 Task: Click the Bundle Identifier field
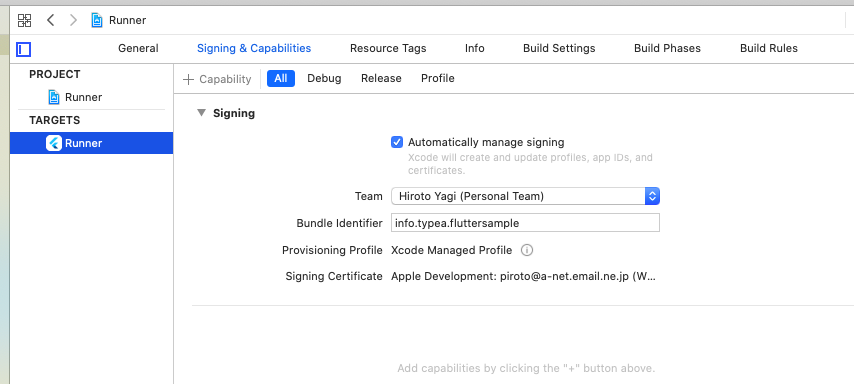pos(525,223)
